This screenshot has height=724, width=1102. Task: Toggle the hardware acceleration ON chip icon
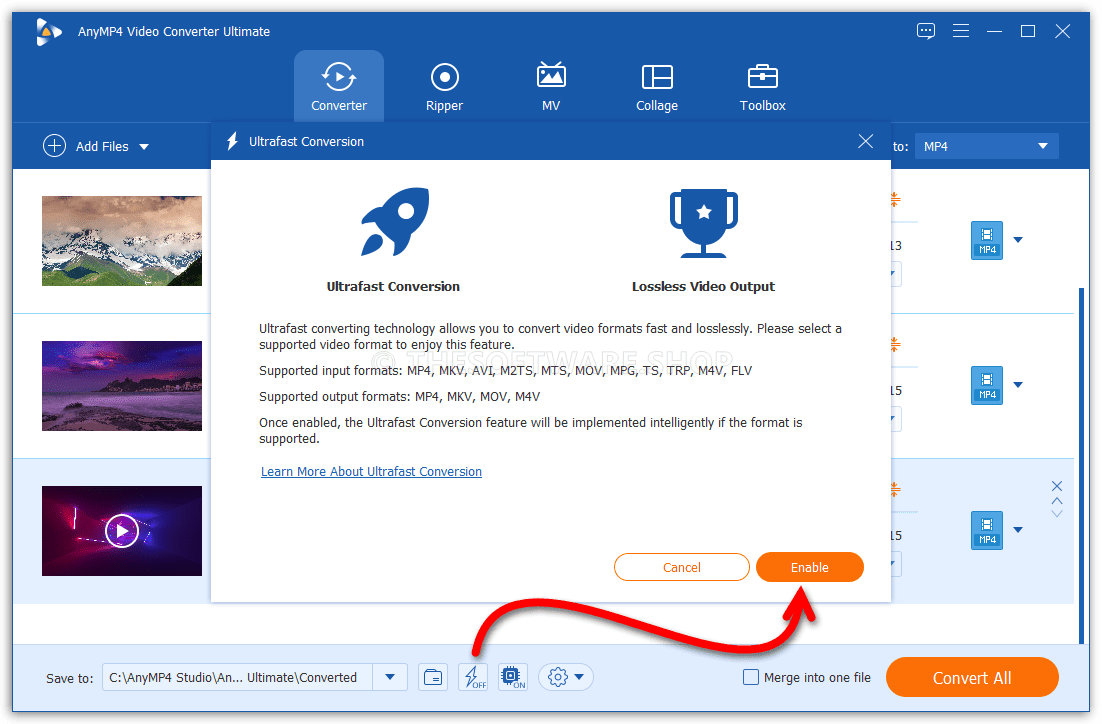pos(512,678)
